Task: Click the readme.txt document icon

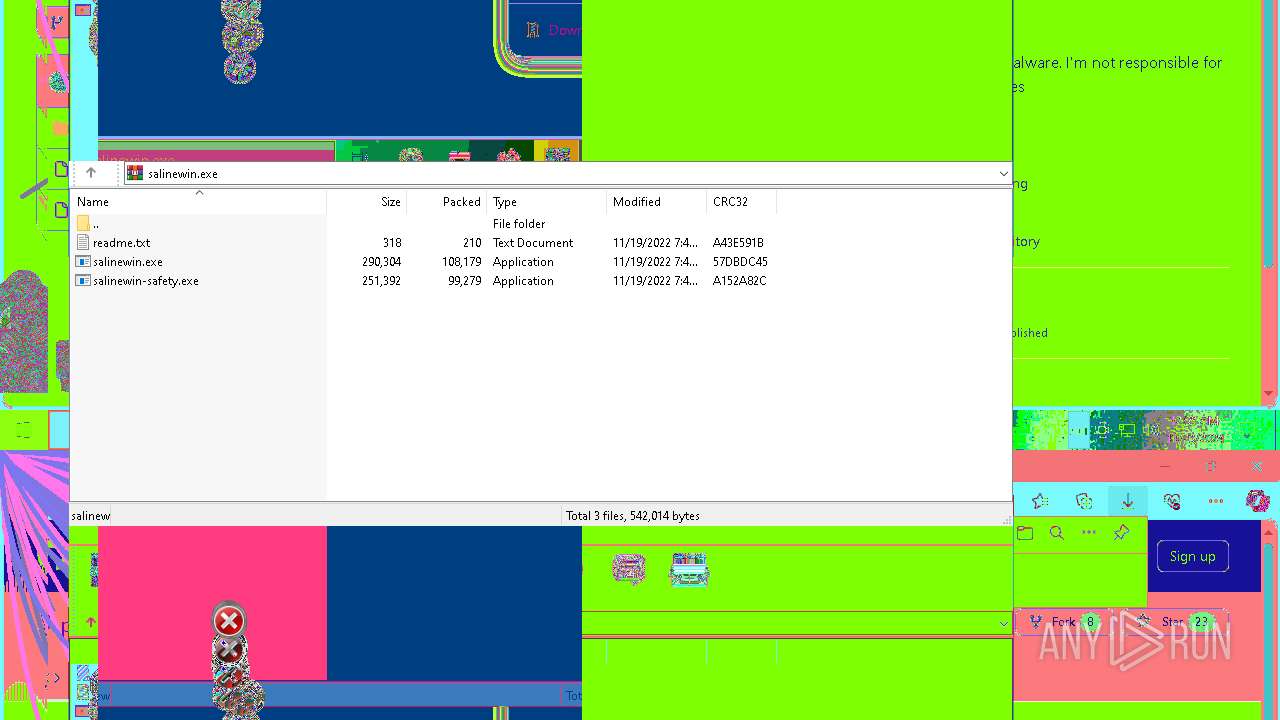Action: coord(83,243)
